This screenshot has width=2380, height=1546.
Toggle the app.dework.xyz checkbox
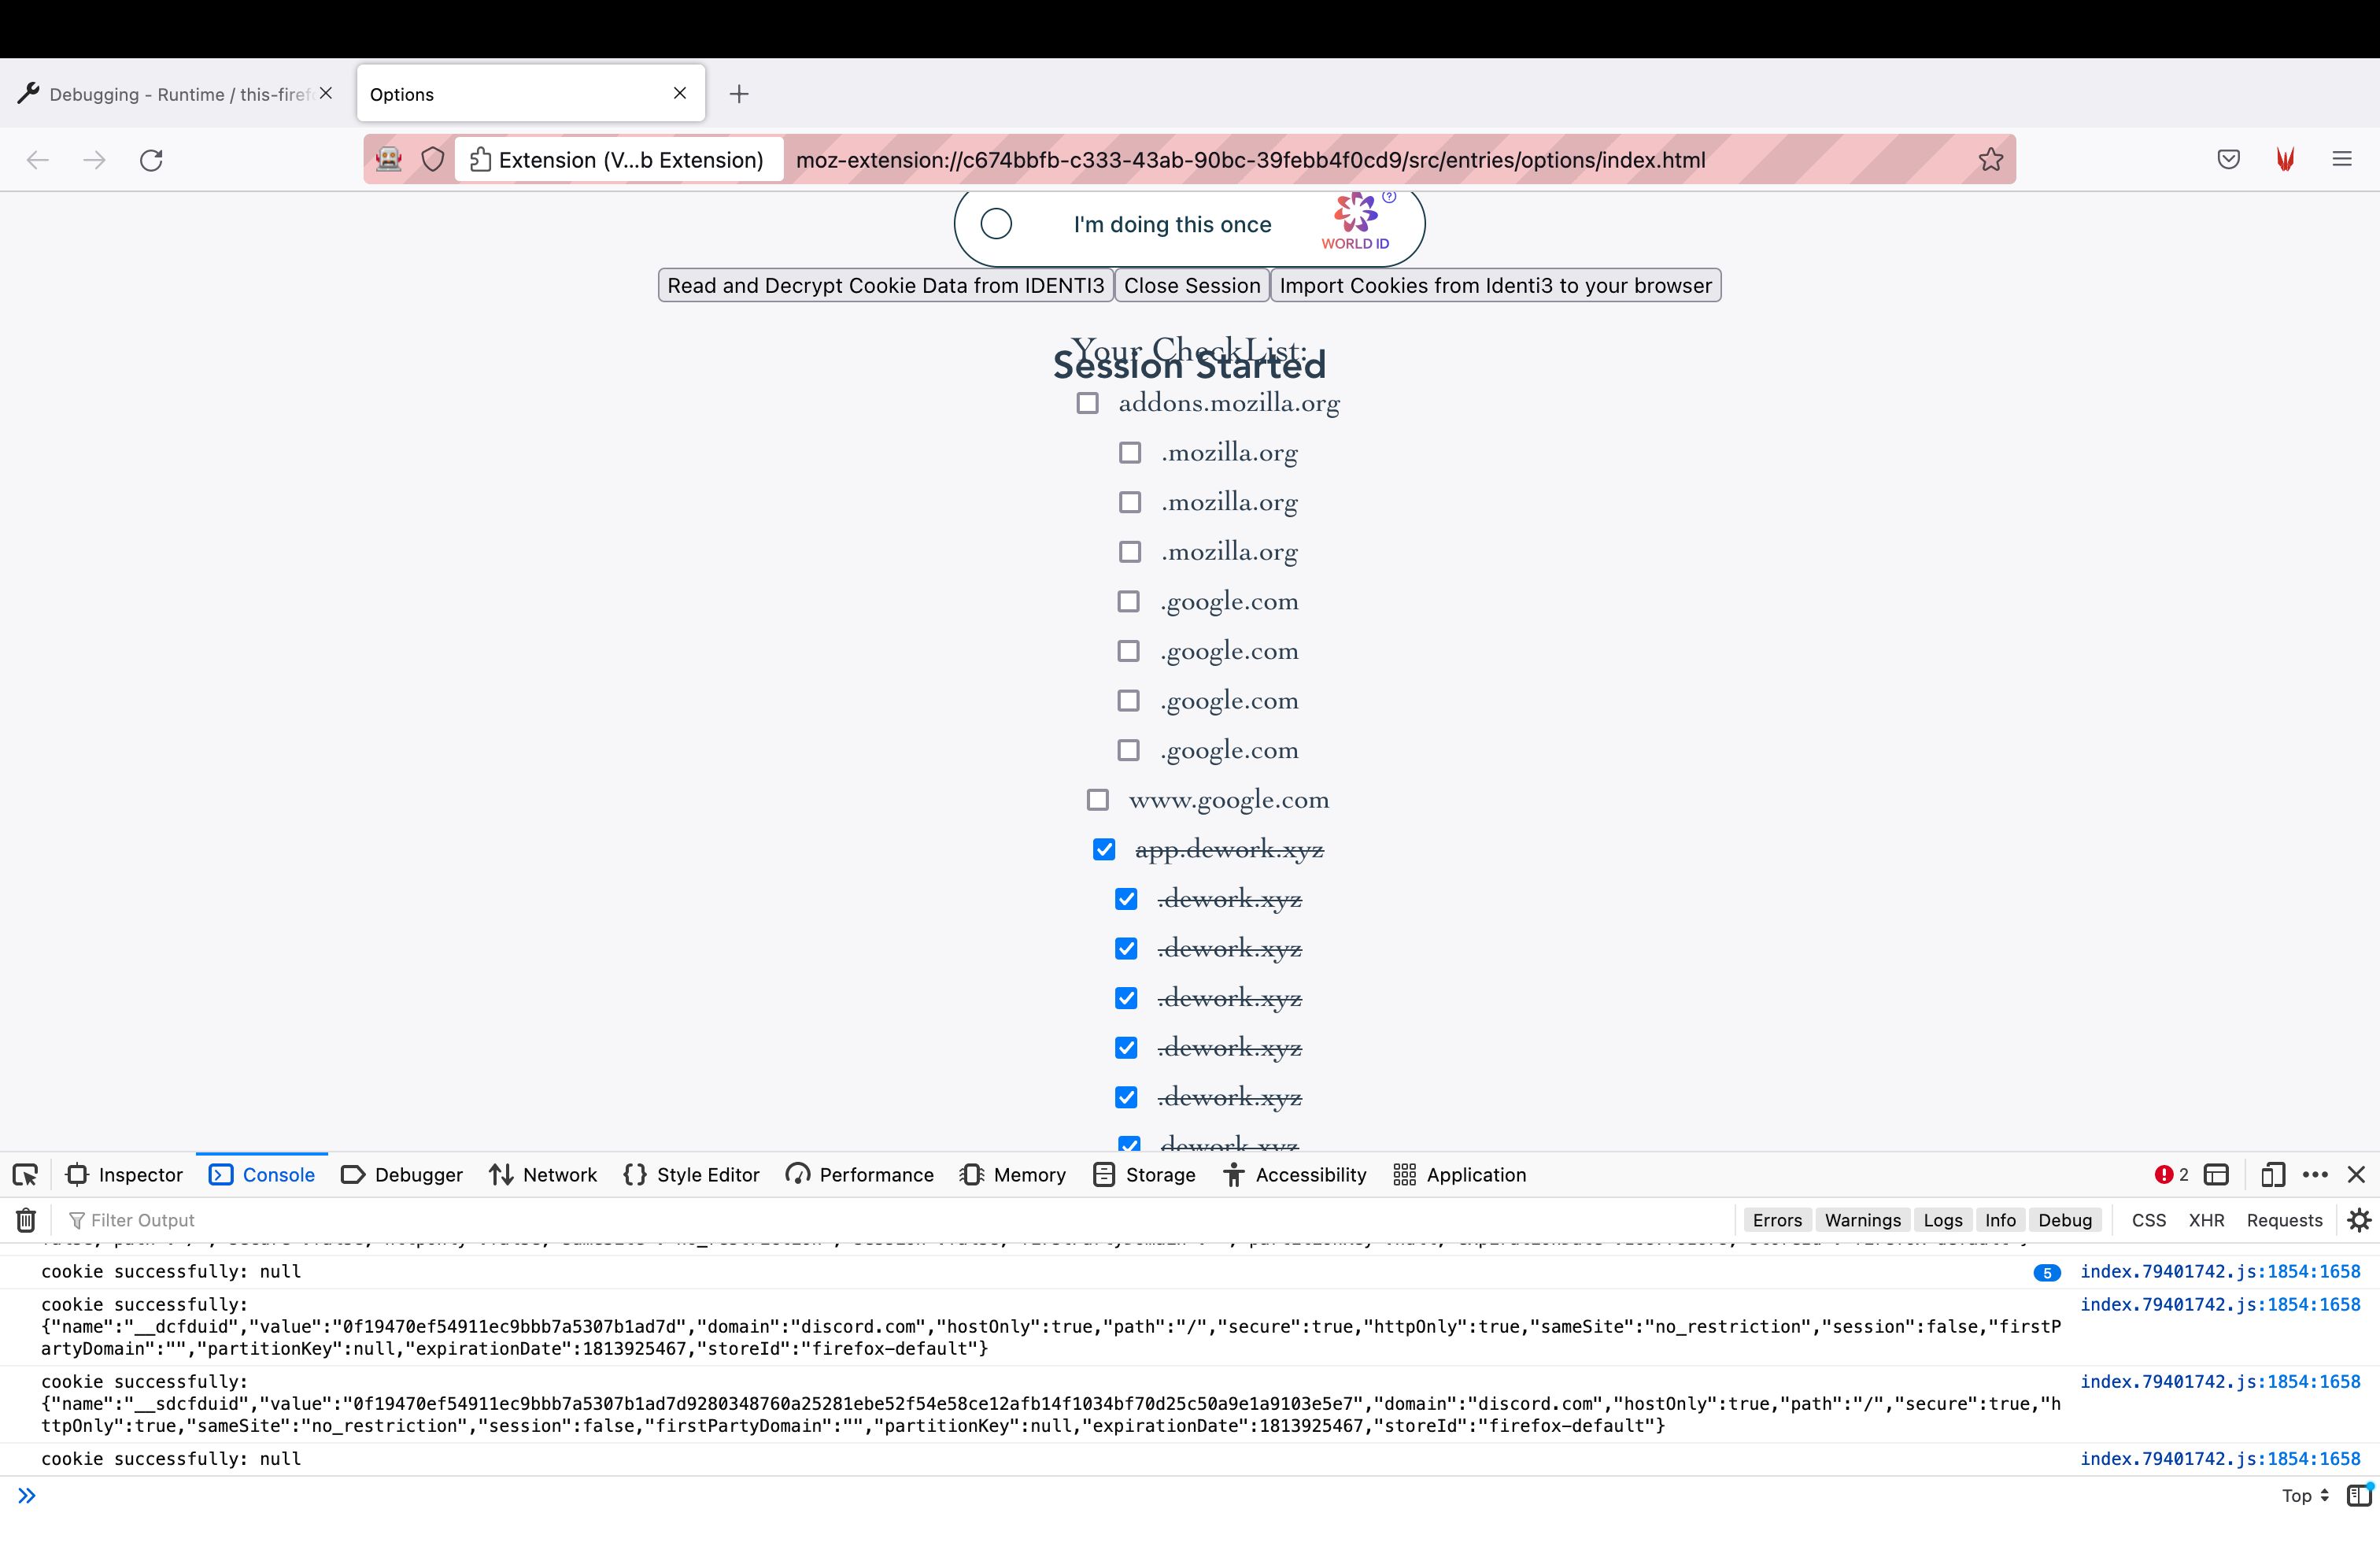1103,849
